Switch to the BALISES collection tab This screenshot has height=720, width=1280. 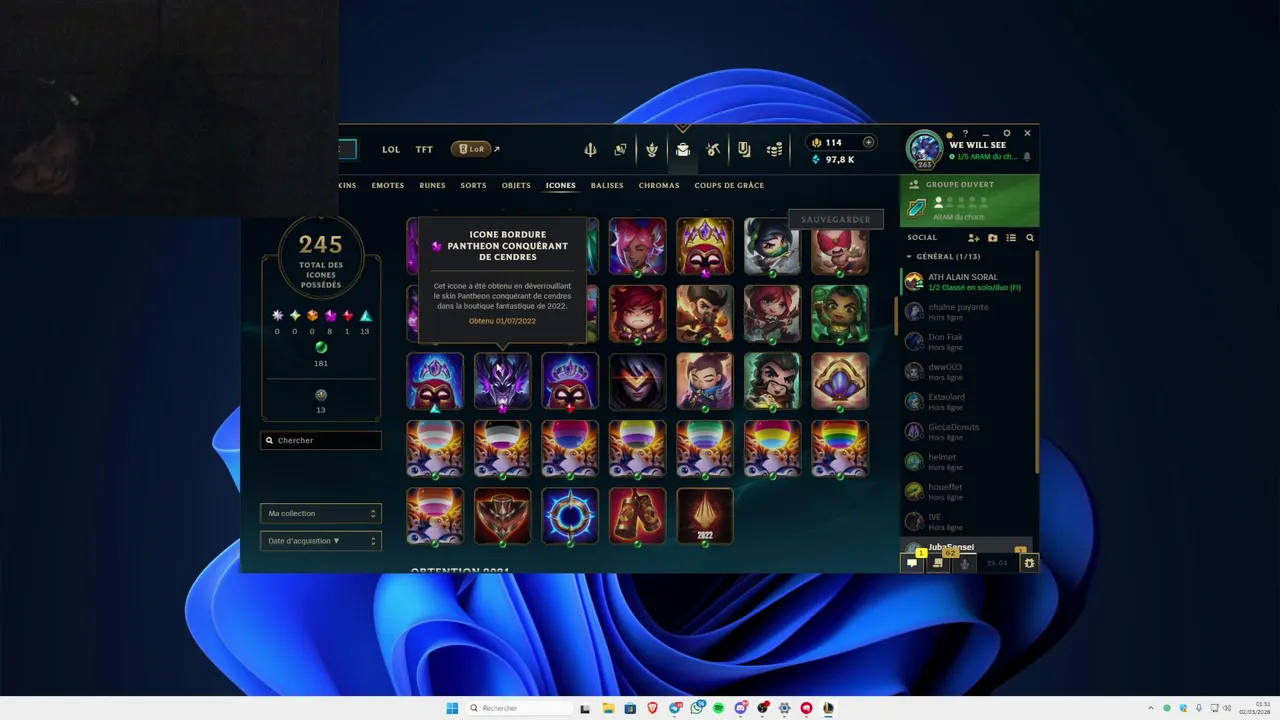[607, 185]
